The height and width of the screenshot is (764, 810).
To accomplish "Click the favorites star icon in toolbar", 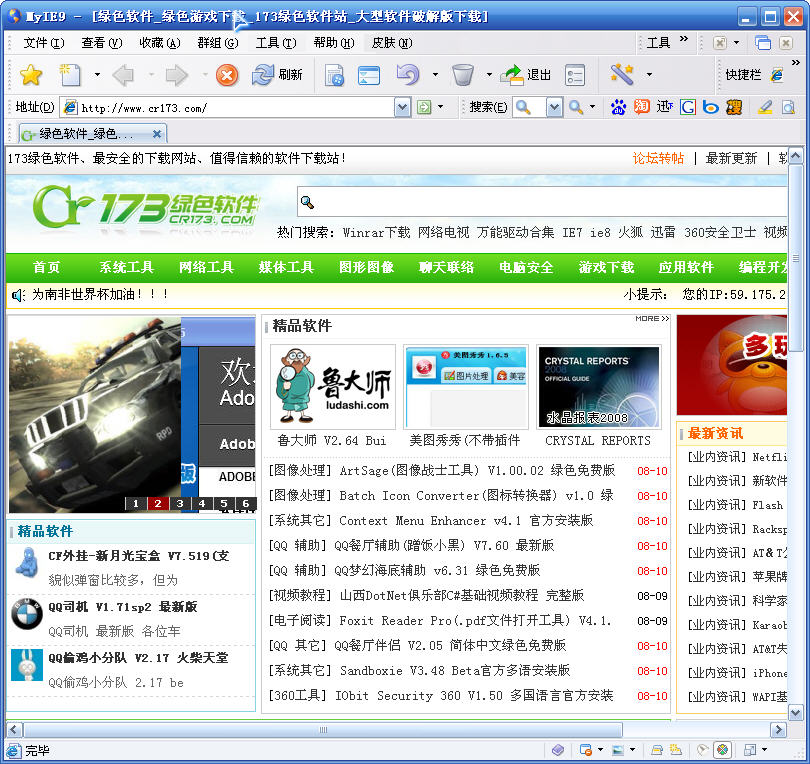I will pos(31,75).
